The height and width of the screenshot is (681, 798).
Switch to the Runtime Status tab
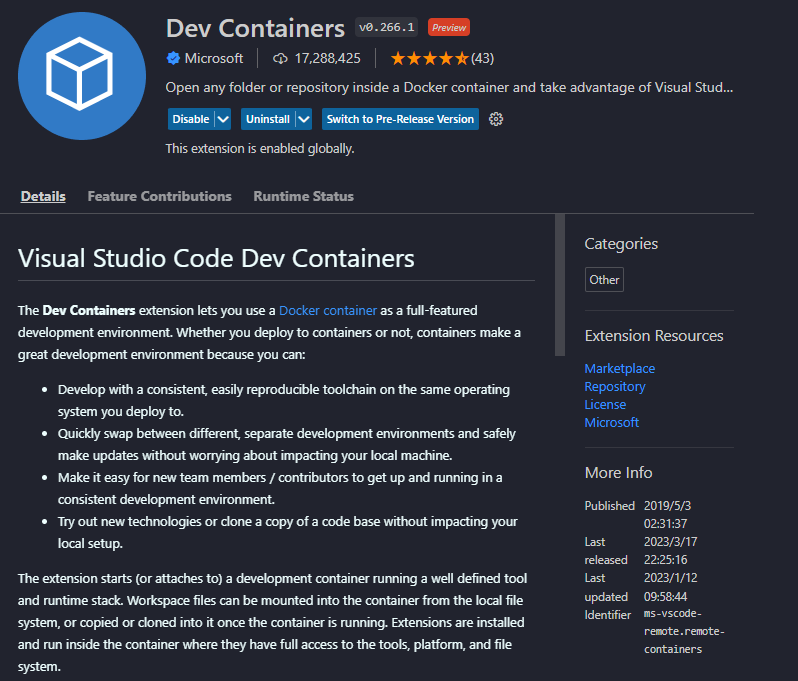click(x=303, y=196)
